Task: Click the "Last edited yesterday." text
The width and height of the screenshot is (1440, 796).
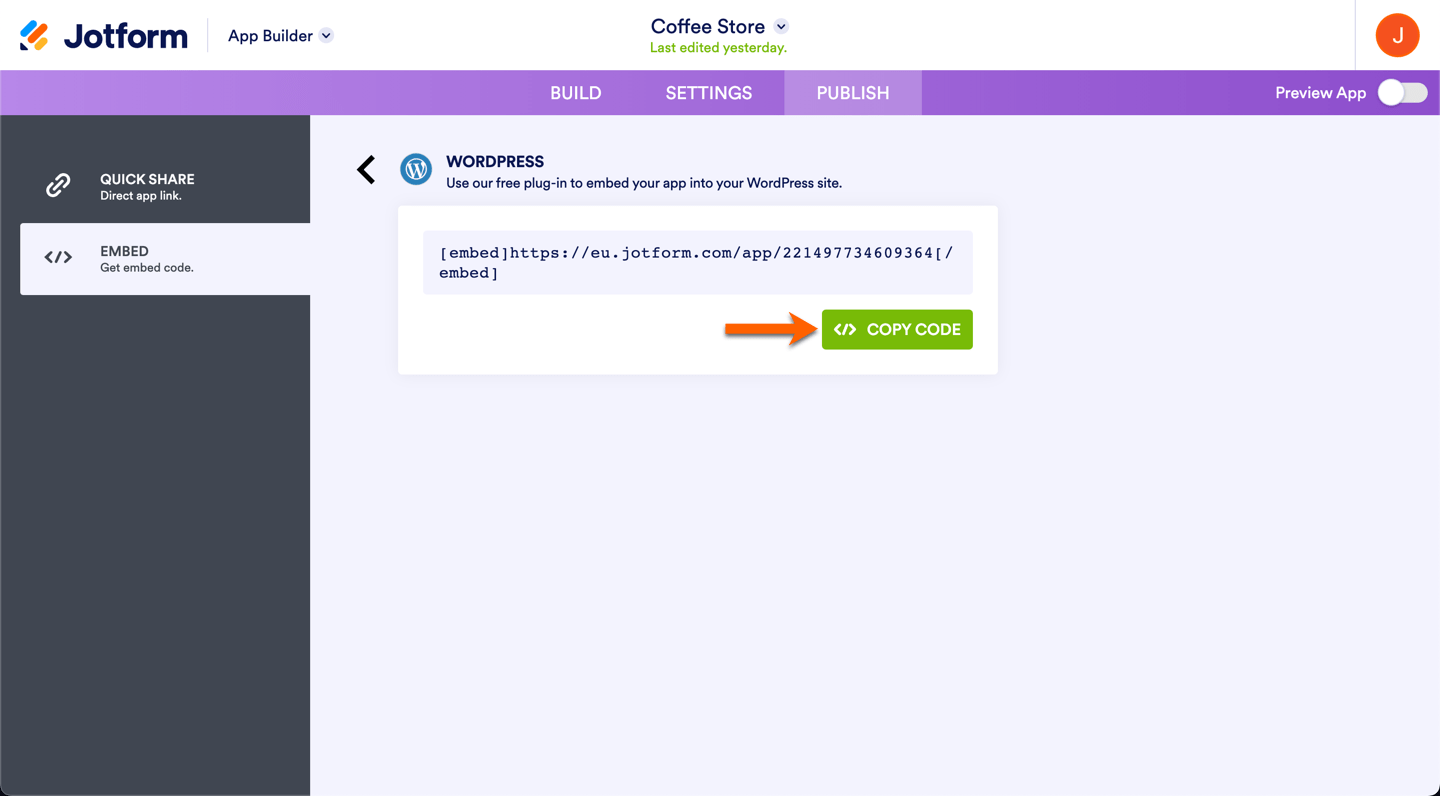Action: 718,48
